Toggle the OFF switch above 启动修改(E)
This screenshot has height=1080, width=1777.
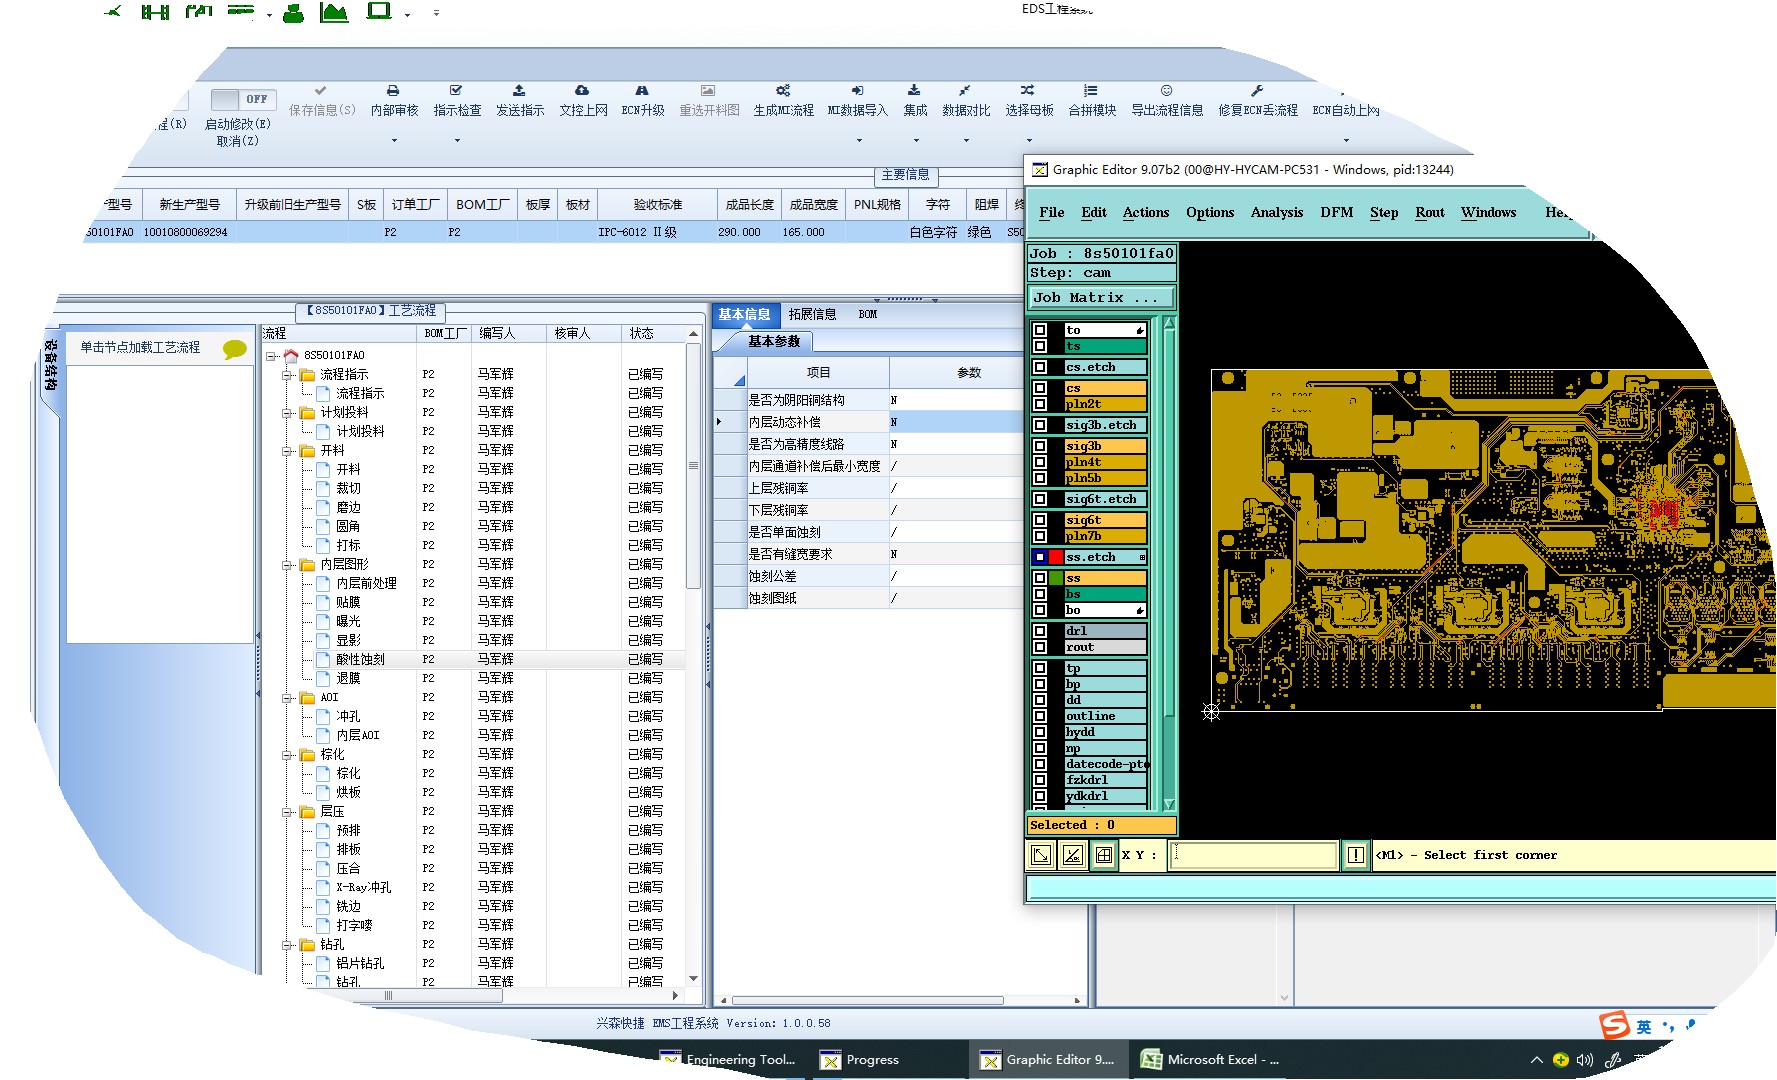241,99
